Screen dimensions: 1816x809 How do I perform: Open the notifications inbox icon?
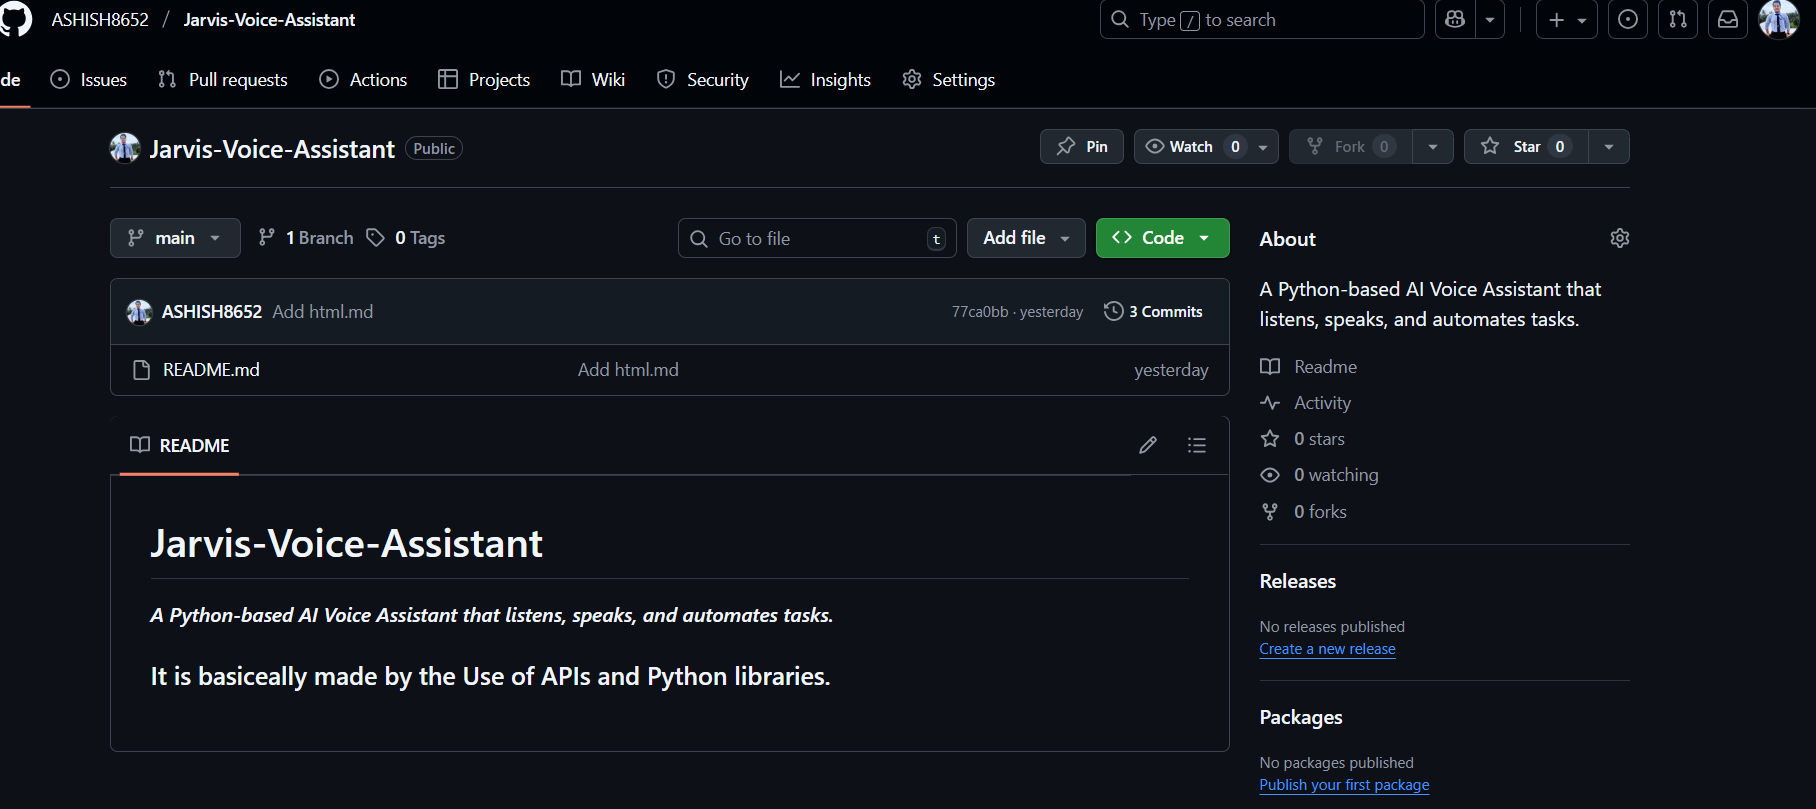point(1728,20)
